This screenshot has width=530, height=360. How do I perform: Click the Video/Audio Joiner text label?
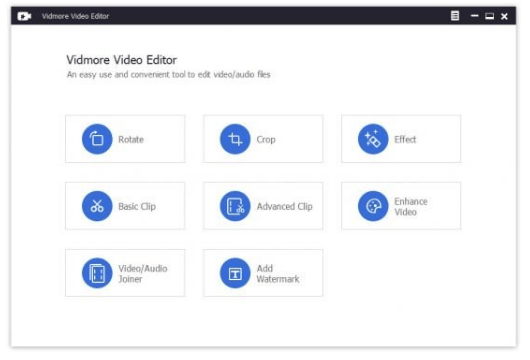[143, 273]
